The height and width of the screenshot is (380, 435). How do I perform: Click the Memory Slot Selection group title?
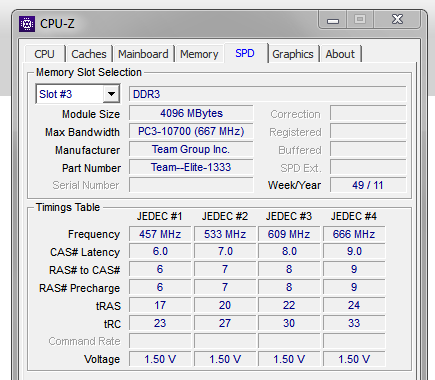(89, 72)
